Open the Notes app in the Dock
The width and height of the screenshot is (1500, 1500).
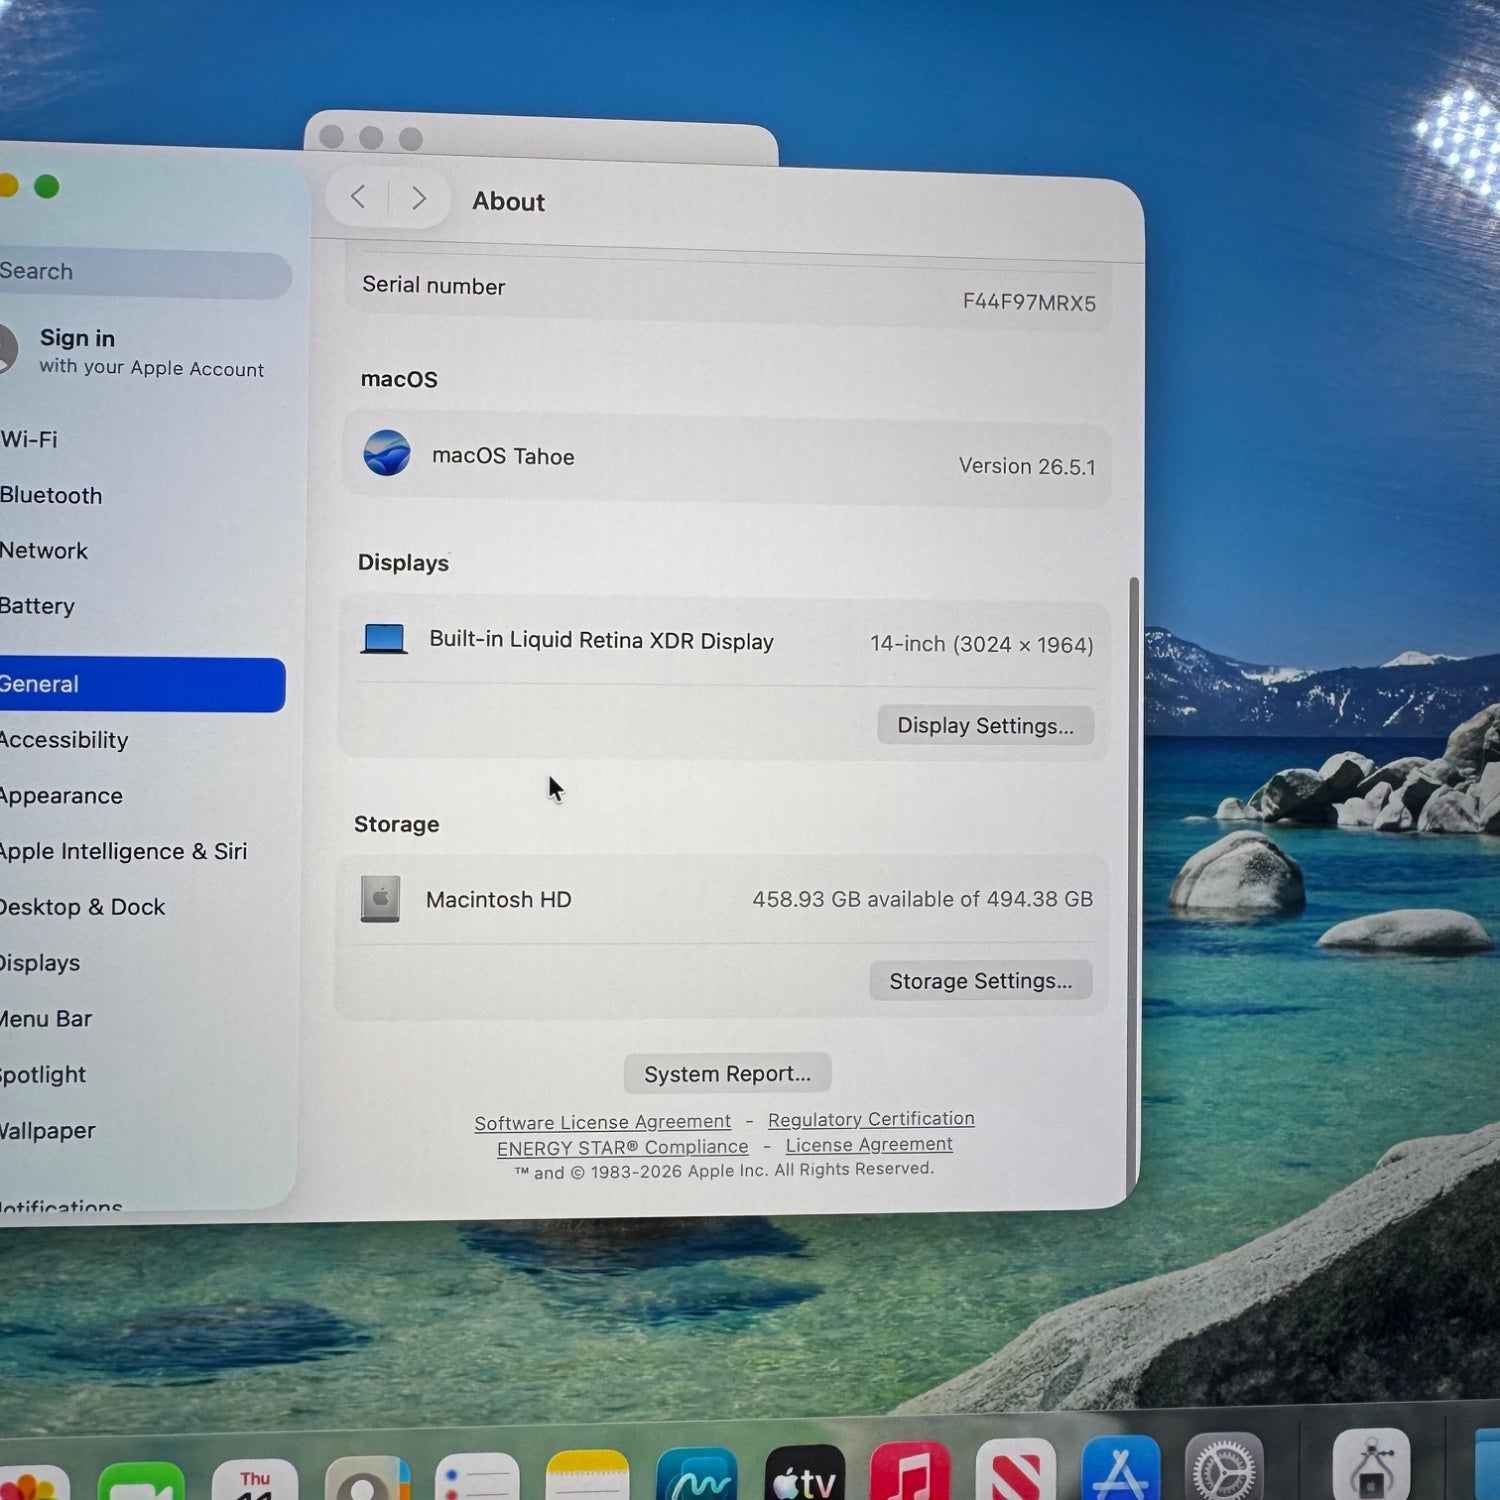point(588,1475)
